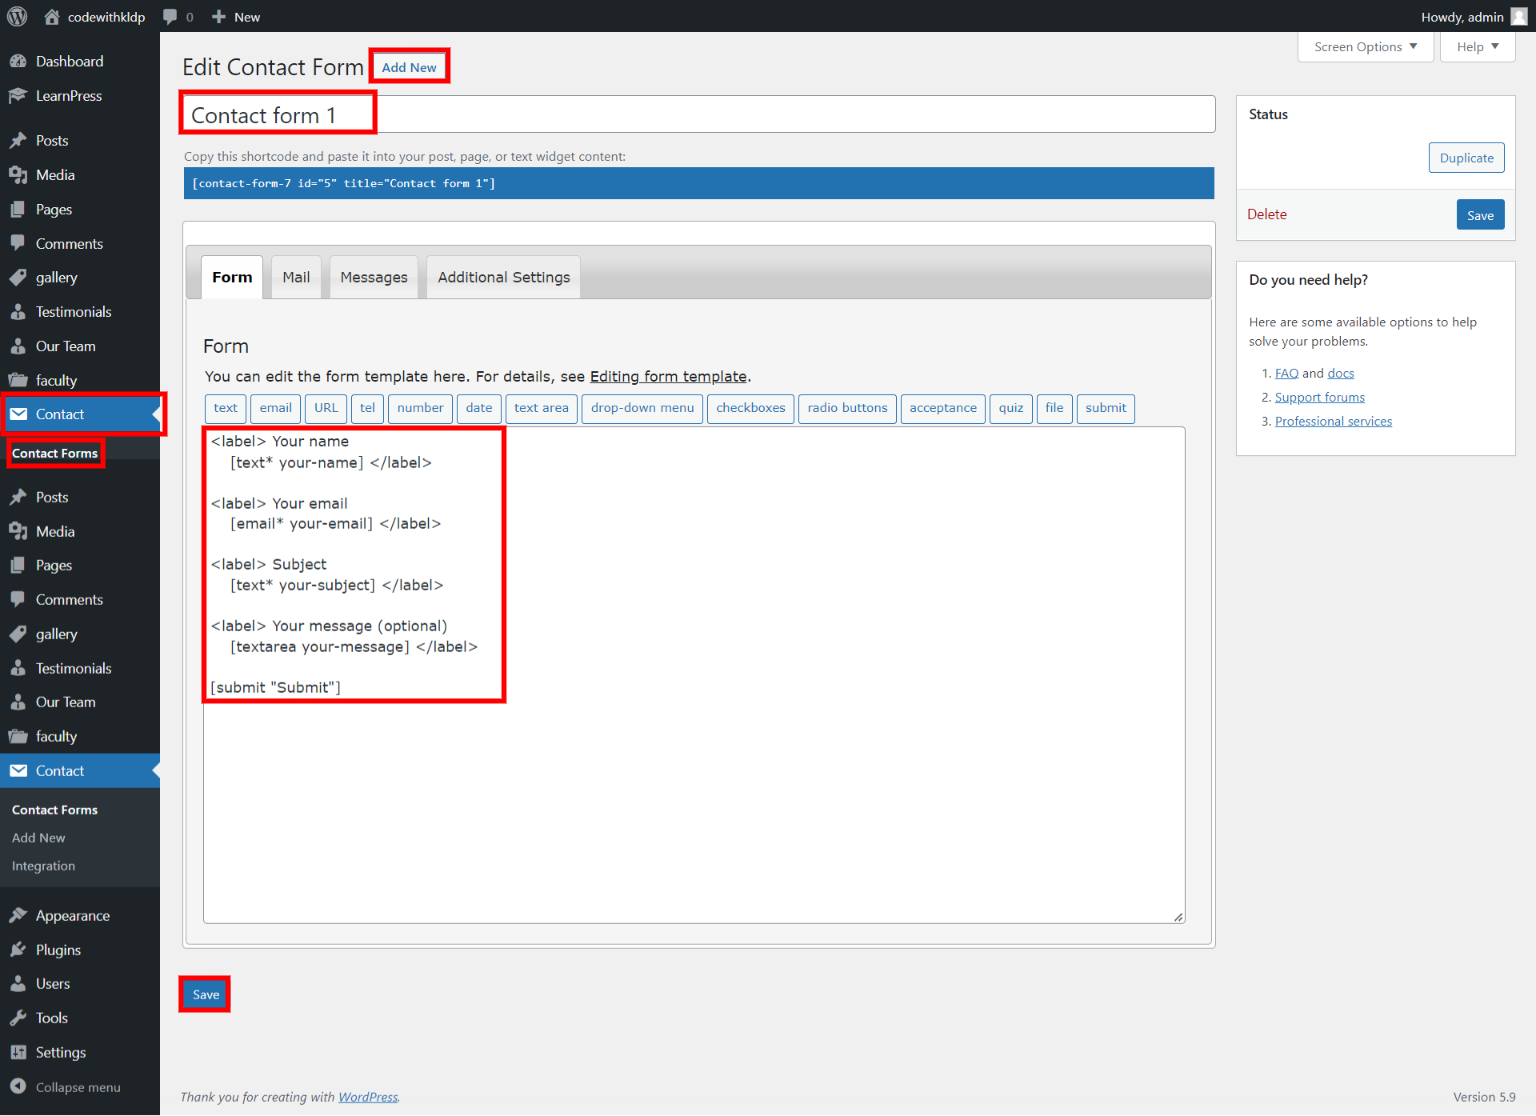The image size is (1536, 1116).
Task: Insert a drop-down menu form tag
Action: point(642,408)
